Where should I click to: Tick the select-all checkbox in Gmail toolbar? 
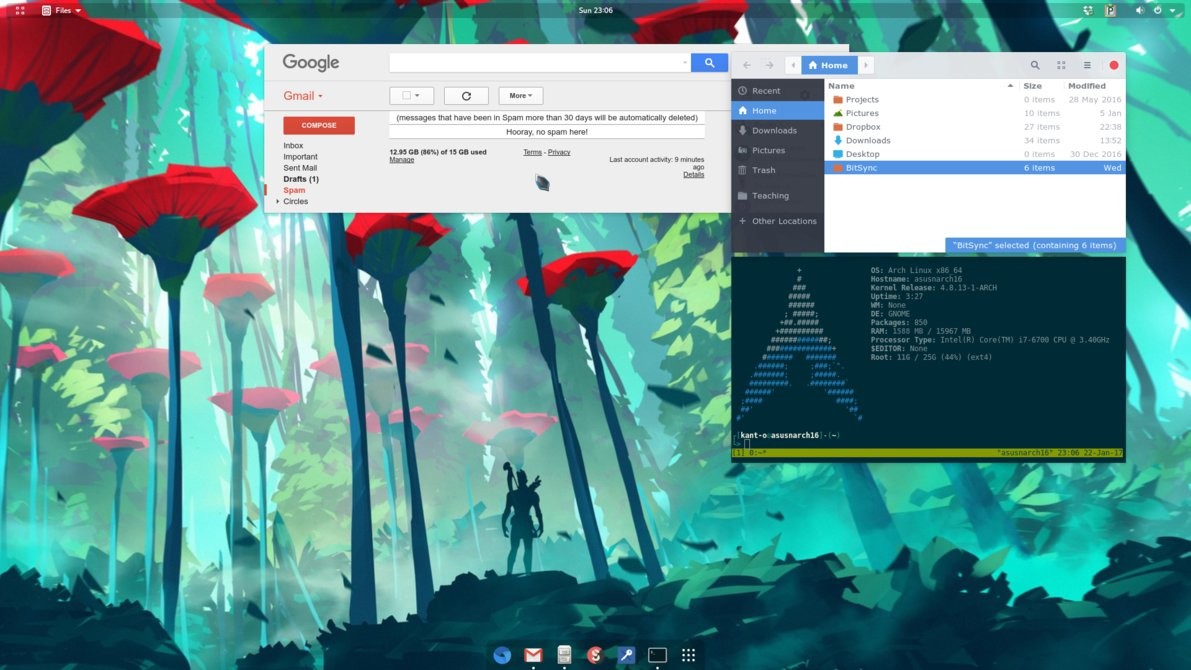406,96
